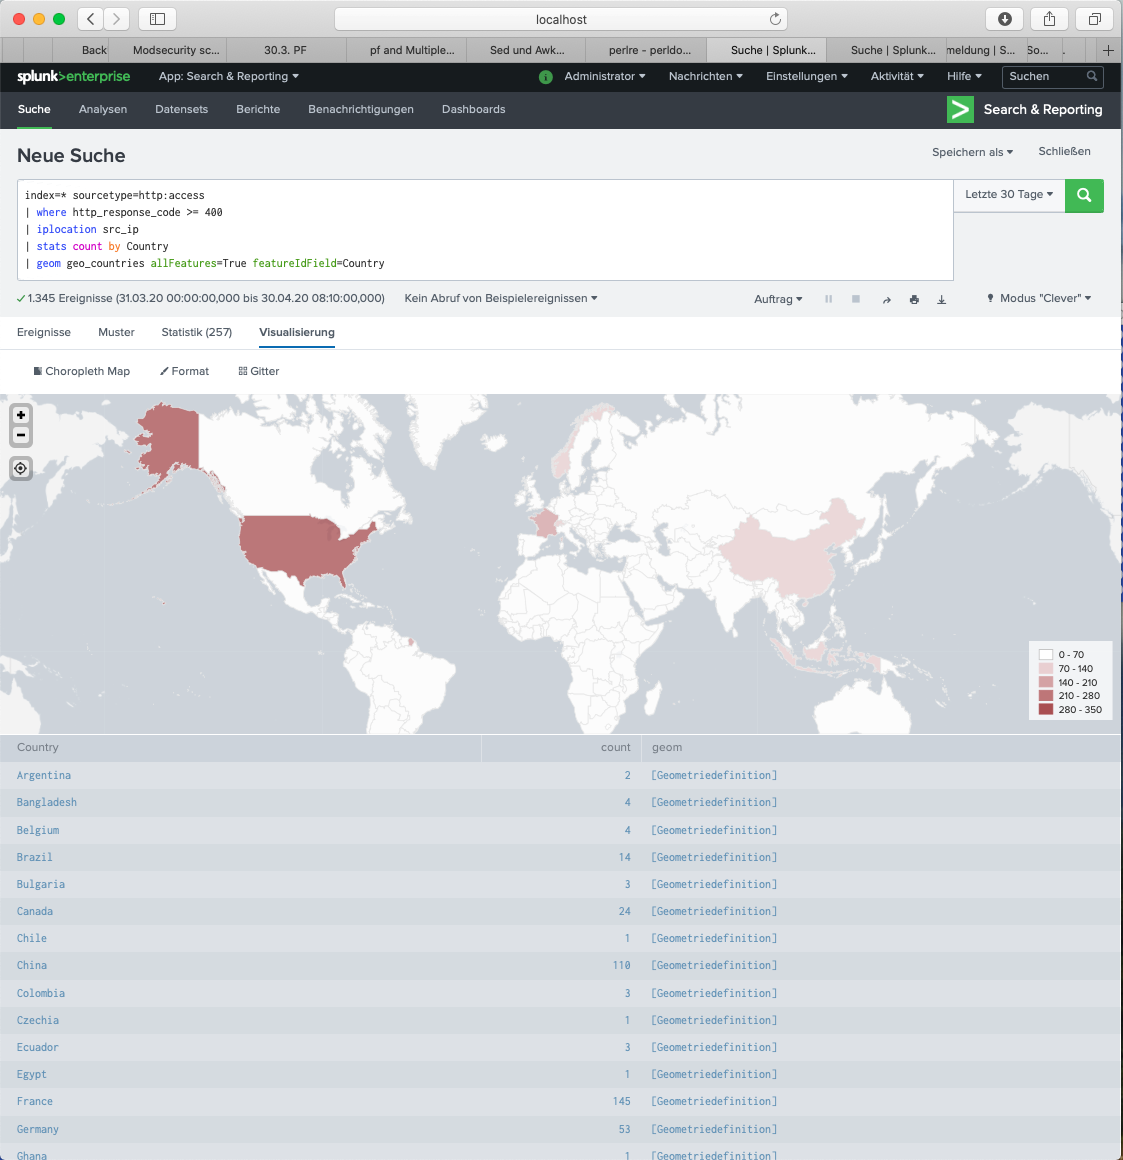This screenshot has height=1160, width=1123.
Task: Switch to the Ereignisse tab
Action: [x=44, y=332]
